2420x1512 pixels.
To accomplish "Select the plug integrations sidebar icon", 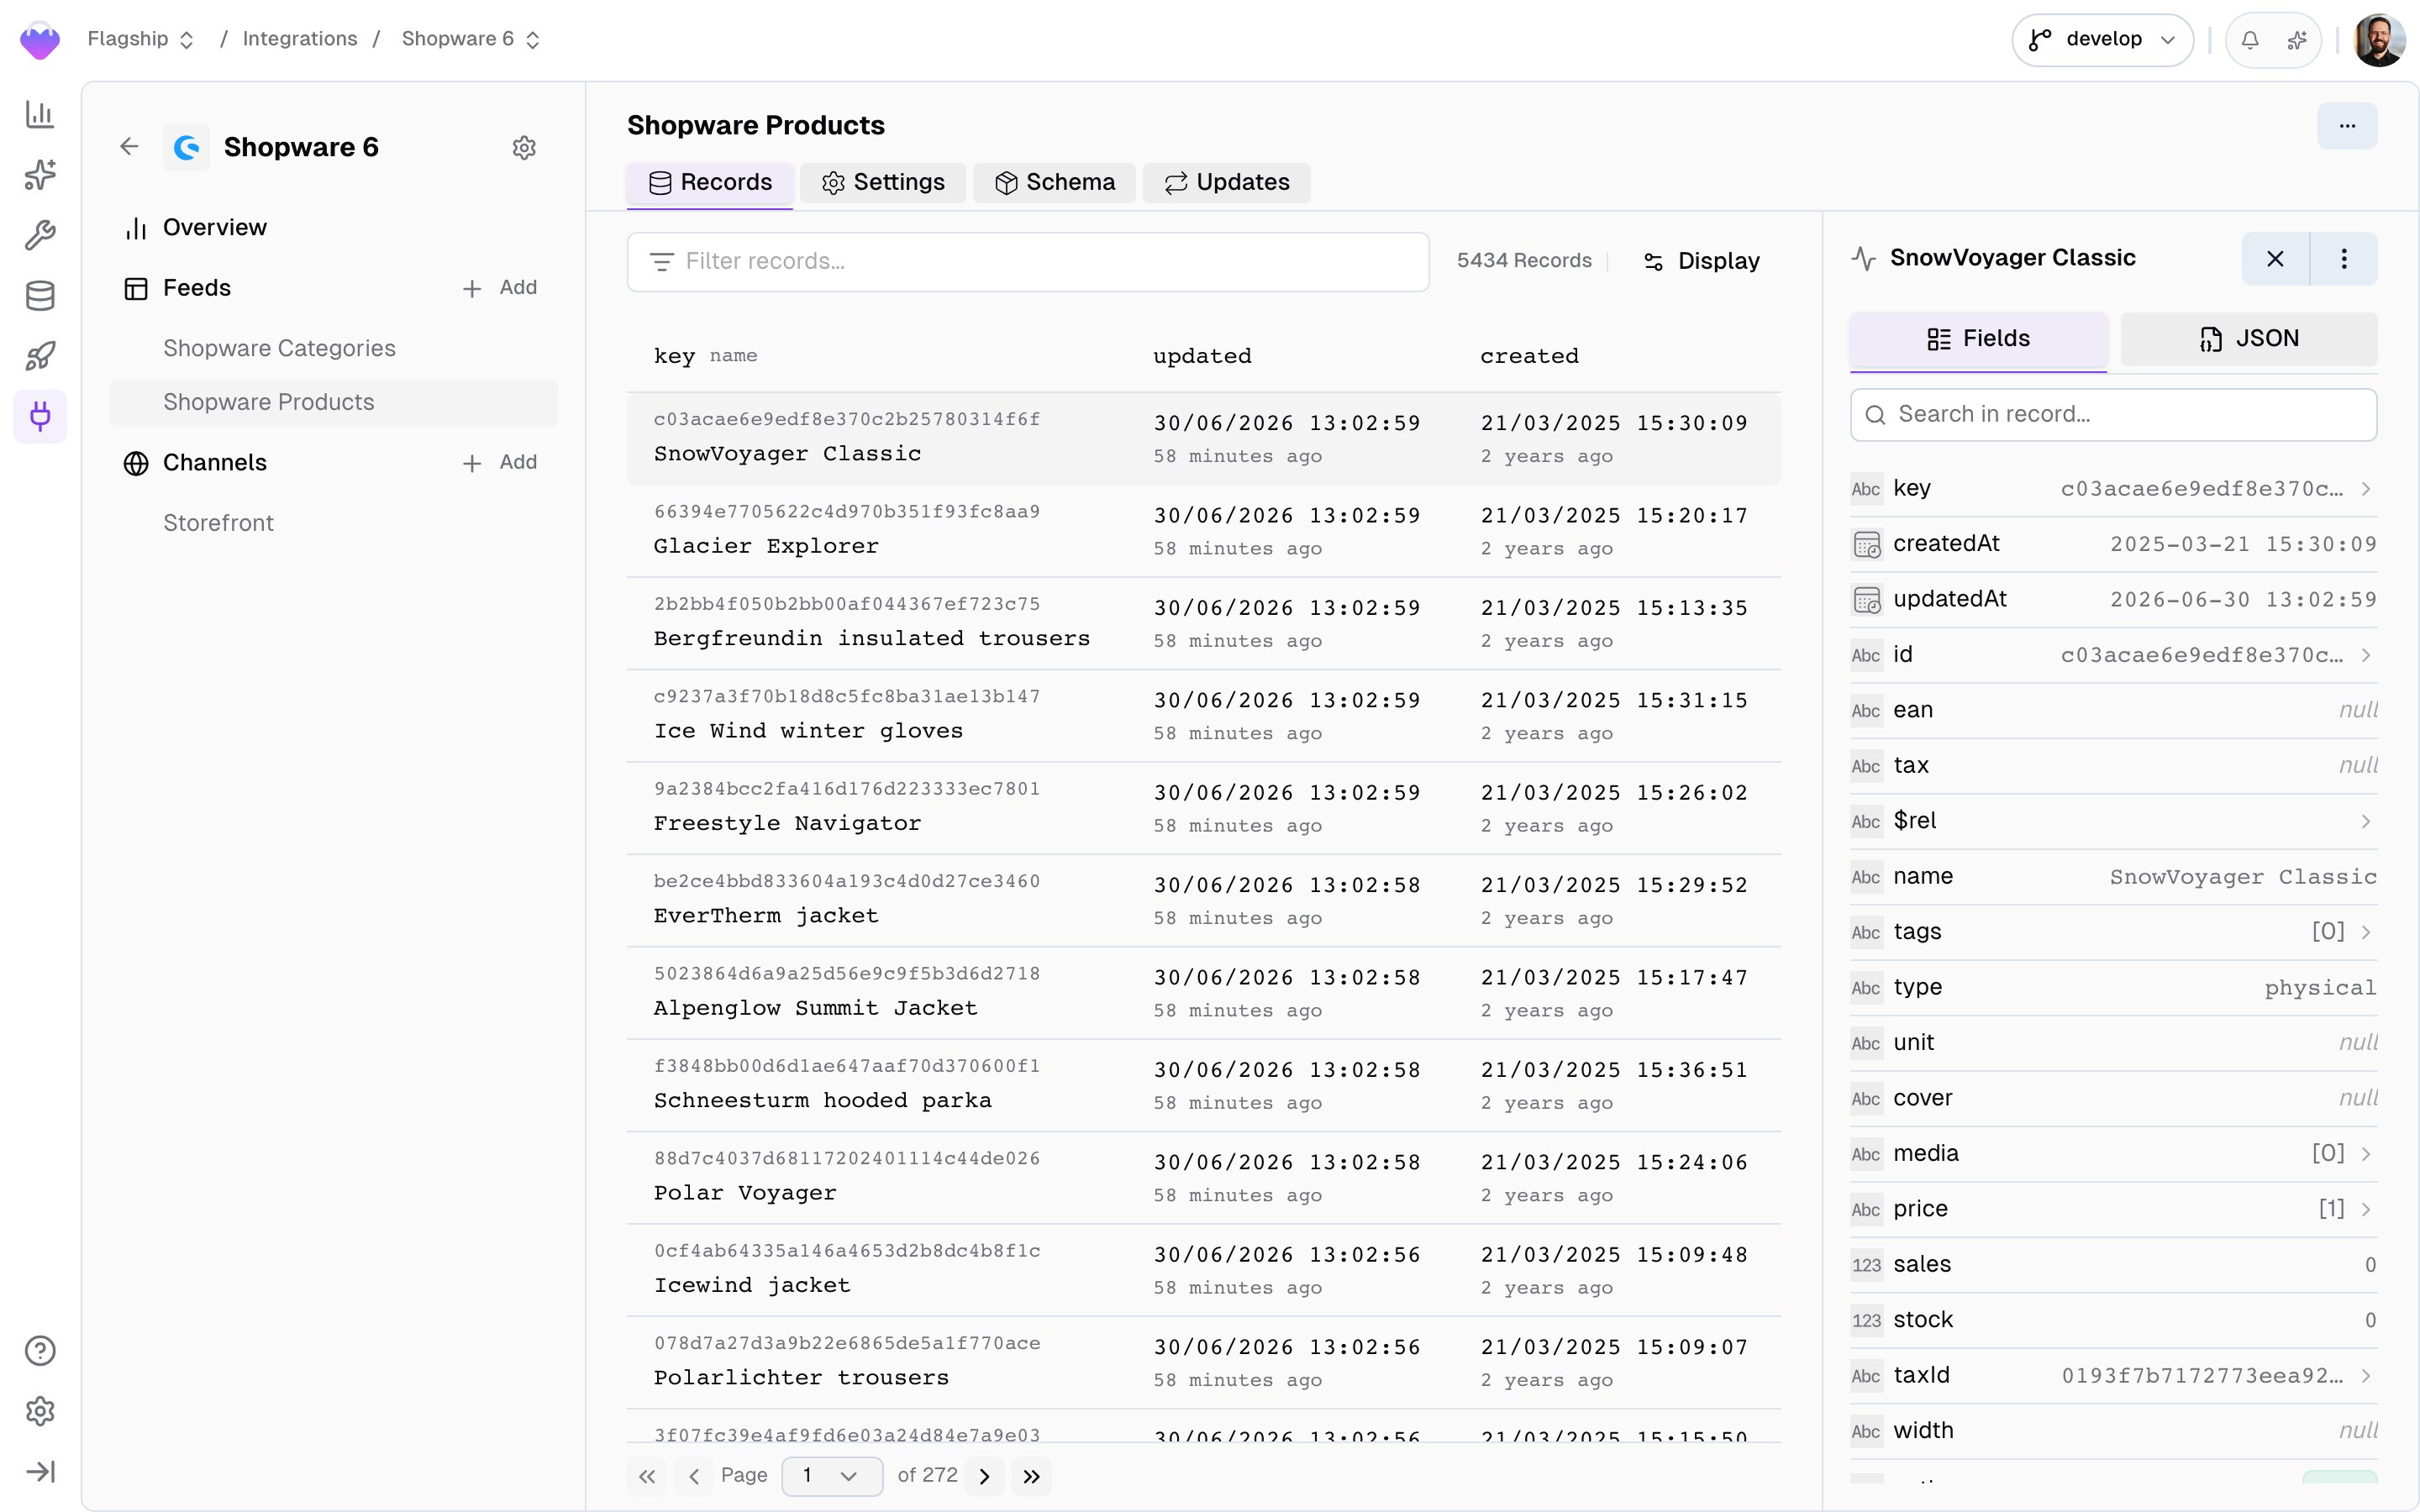I will (40, 416).
